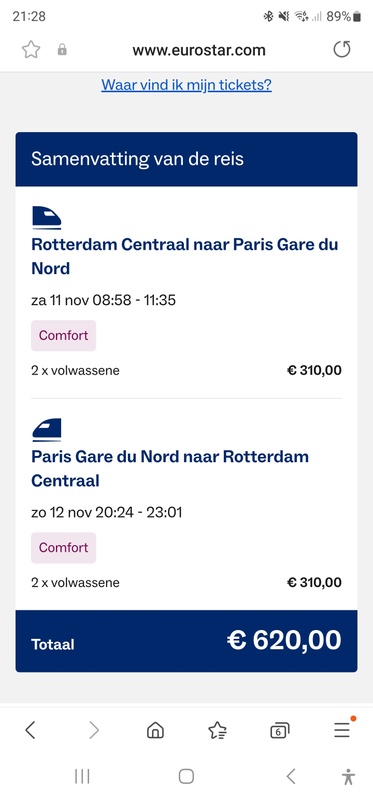Select Rotterdam Centraal naar Paris heading
Screen dimensions: 373x800
[x=185, y=256]
